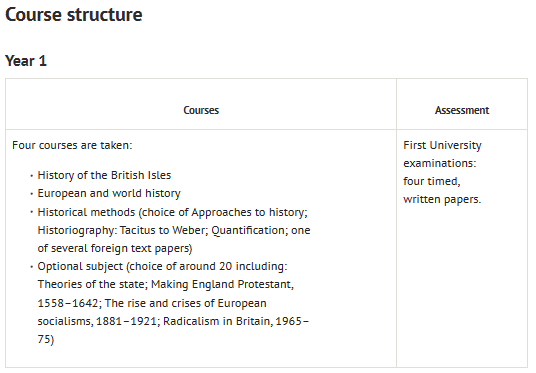The width and height of the screenshot is (536, 373).
Task: Click 'First University' assessment text
Action: (x=442, y=145)
